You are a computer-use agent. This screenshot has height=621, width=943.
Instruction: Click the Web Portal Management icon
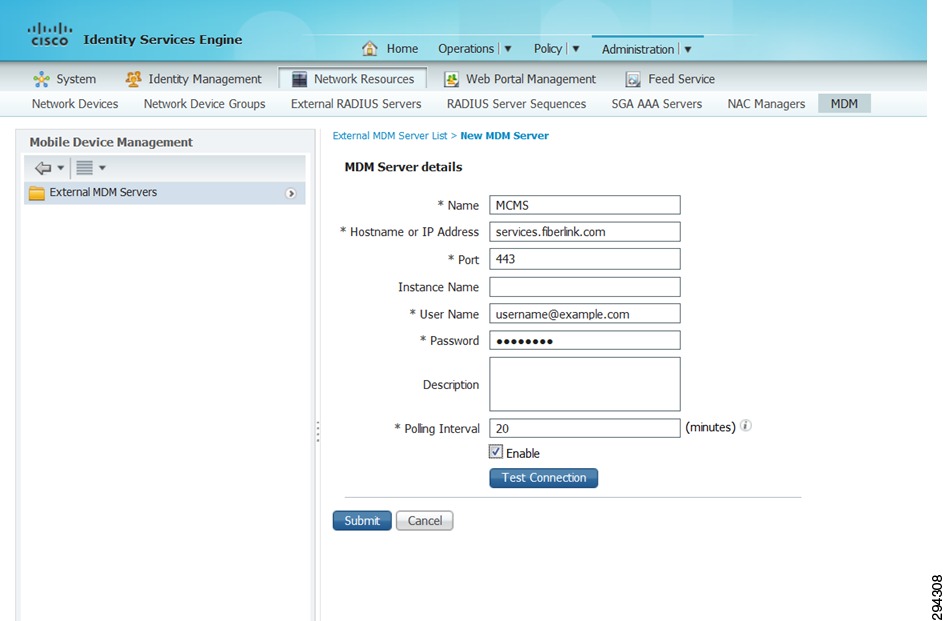click(x=451, y=79)
